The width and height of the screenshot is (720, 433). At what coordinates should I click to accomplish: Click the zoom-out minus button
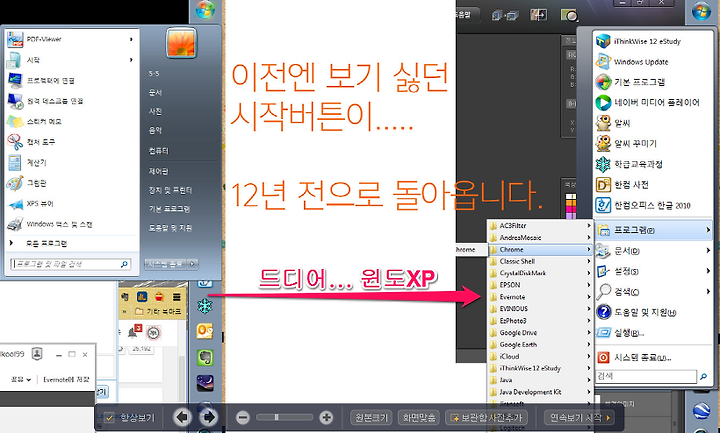(x=243, y=418)
